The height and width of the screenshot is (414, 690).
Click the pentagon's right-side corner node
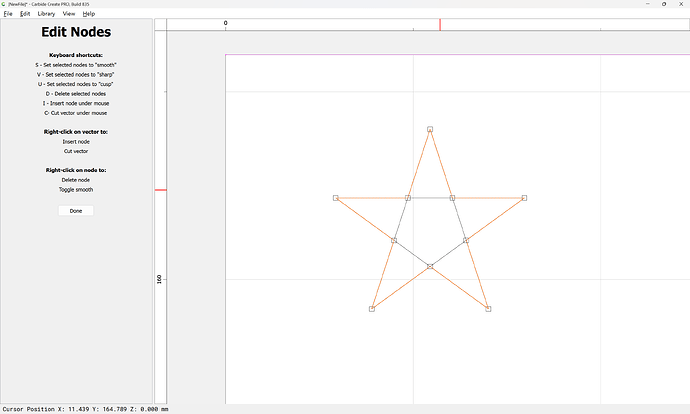(x=466, y=240)
